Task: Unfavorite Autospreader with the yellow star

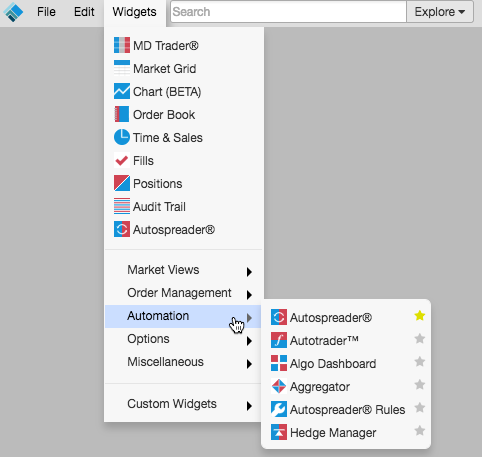Action: (x=420, y=316)
